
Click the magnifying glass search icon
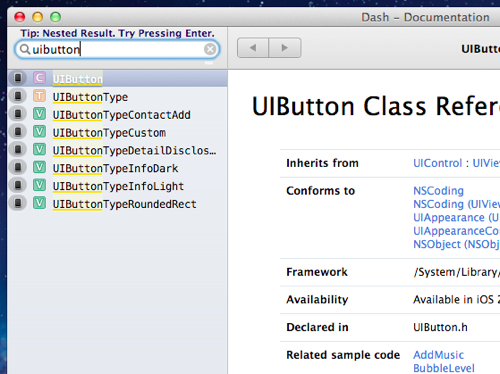(25, 49)
